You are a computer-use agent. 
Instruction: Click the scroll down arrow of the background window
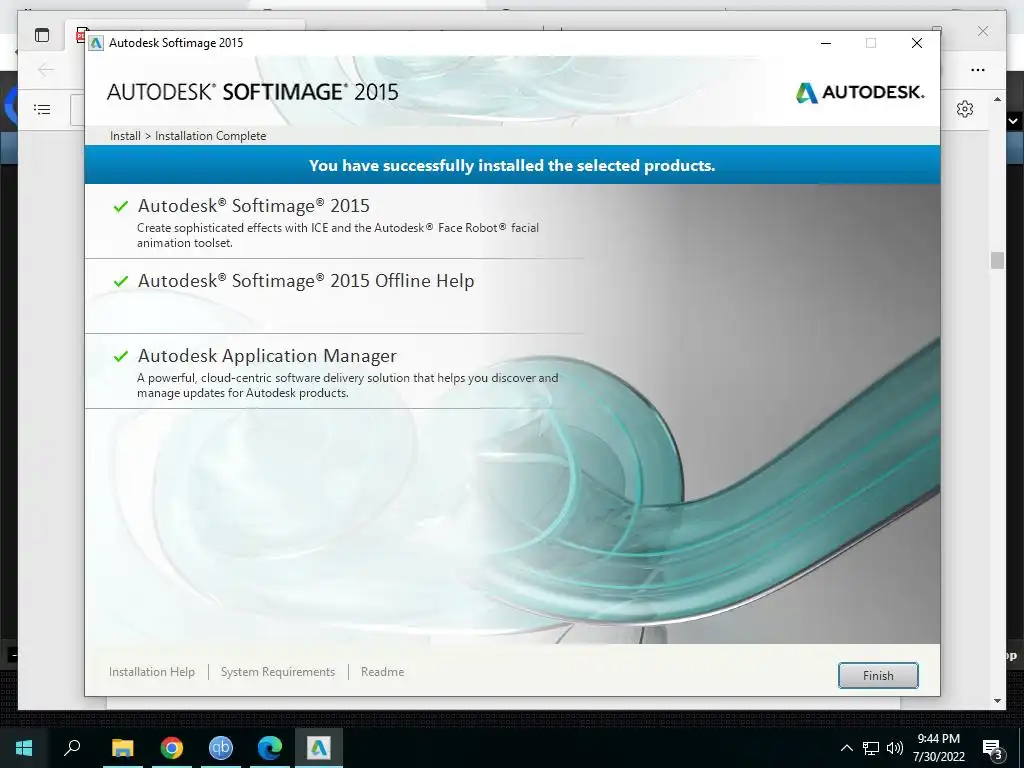(x=997, y=701)
